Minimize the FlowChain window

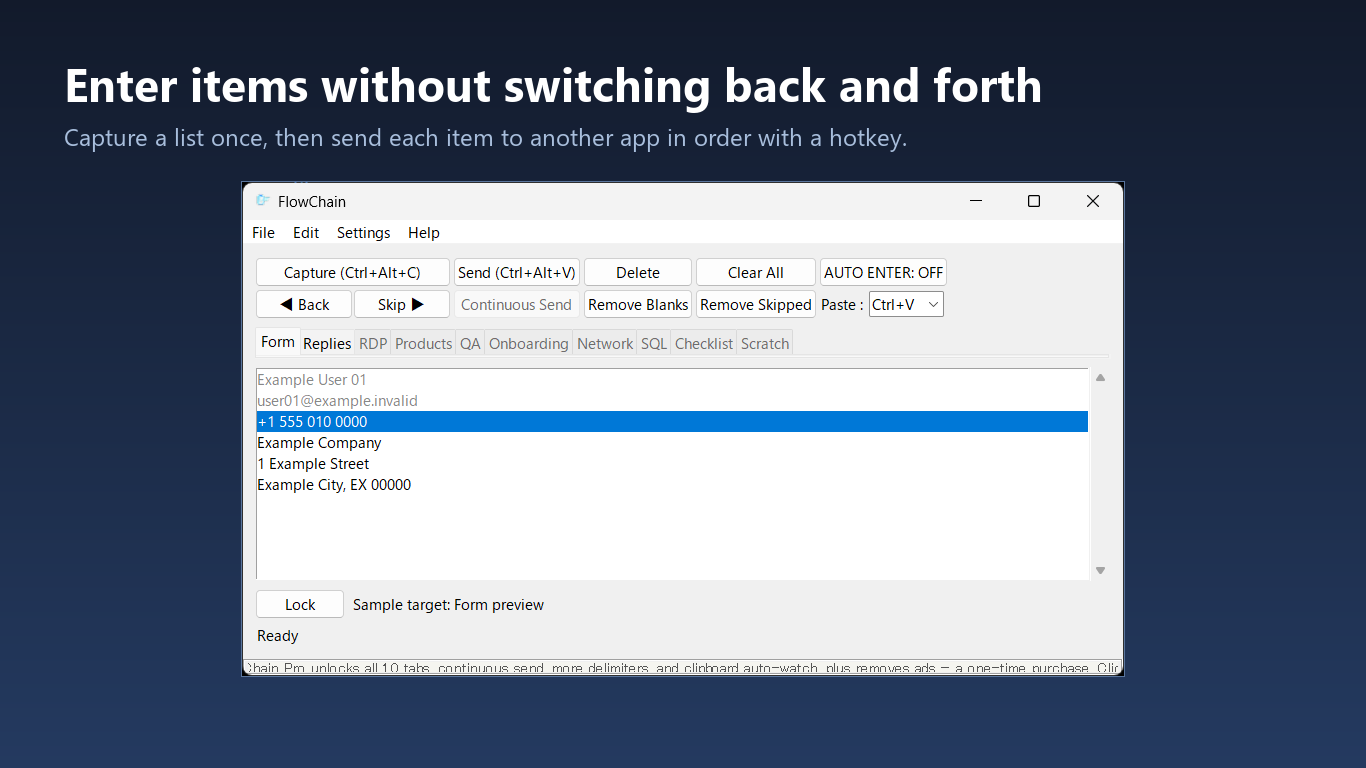tap(975, 201)
